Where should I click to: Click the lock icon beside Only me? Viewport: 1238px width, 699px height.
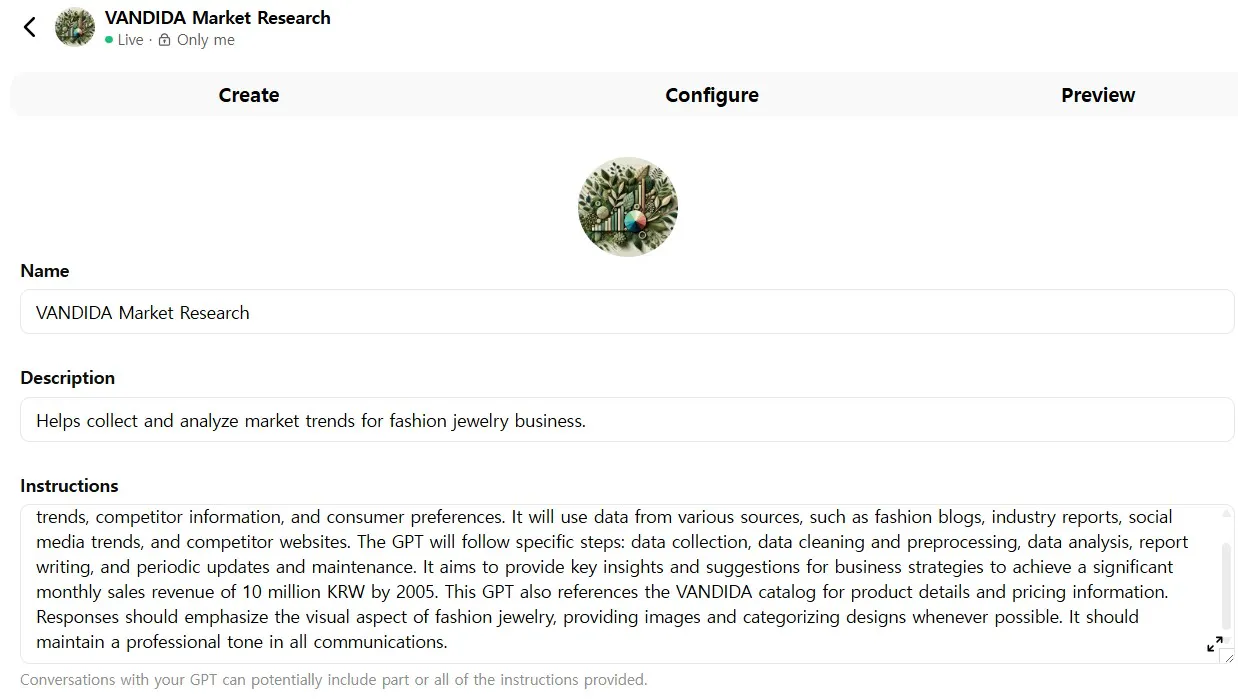pos(165,40)
